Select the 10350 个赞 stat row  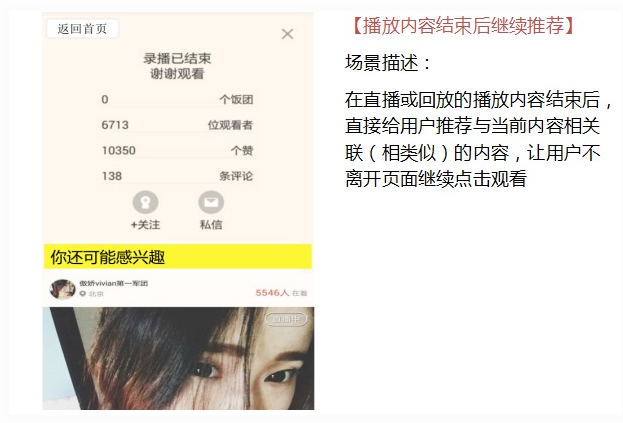coord(177,150)
